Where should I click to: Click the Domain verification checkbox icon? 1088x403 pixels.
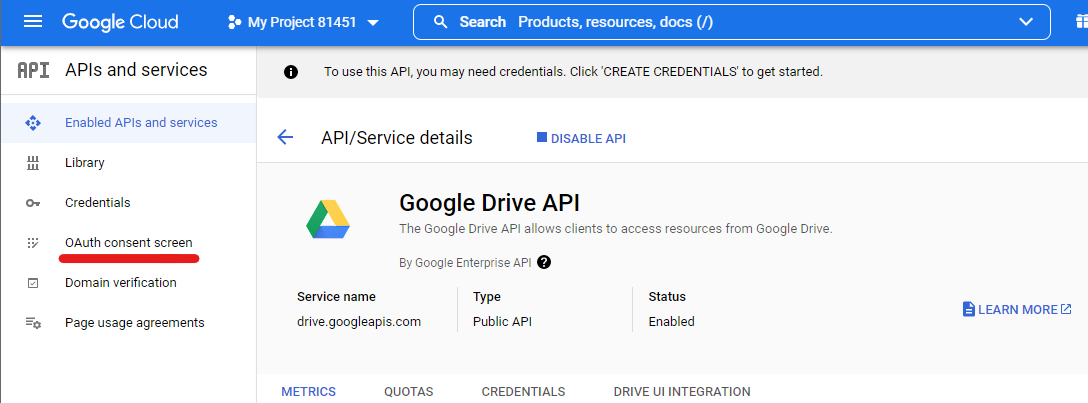pyautogui.click(x=33, y=283)
